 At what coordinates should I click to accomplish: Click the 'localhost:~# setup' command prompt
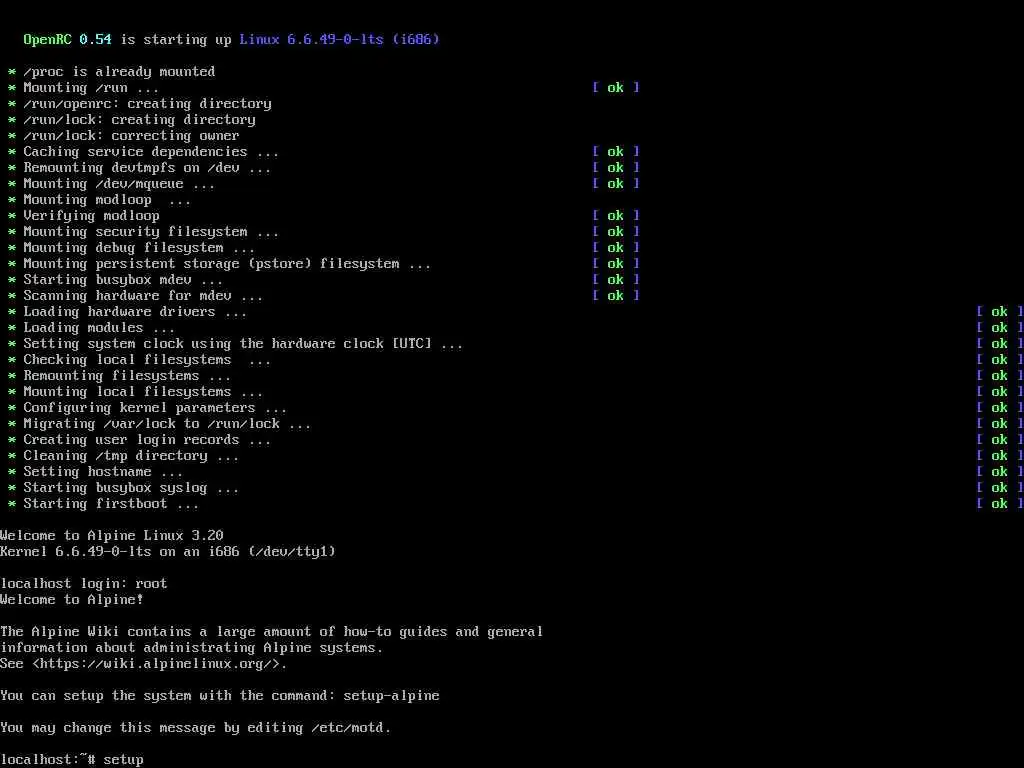[72, 760]
